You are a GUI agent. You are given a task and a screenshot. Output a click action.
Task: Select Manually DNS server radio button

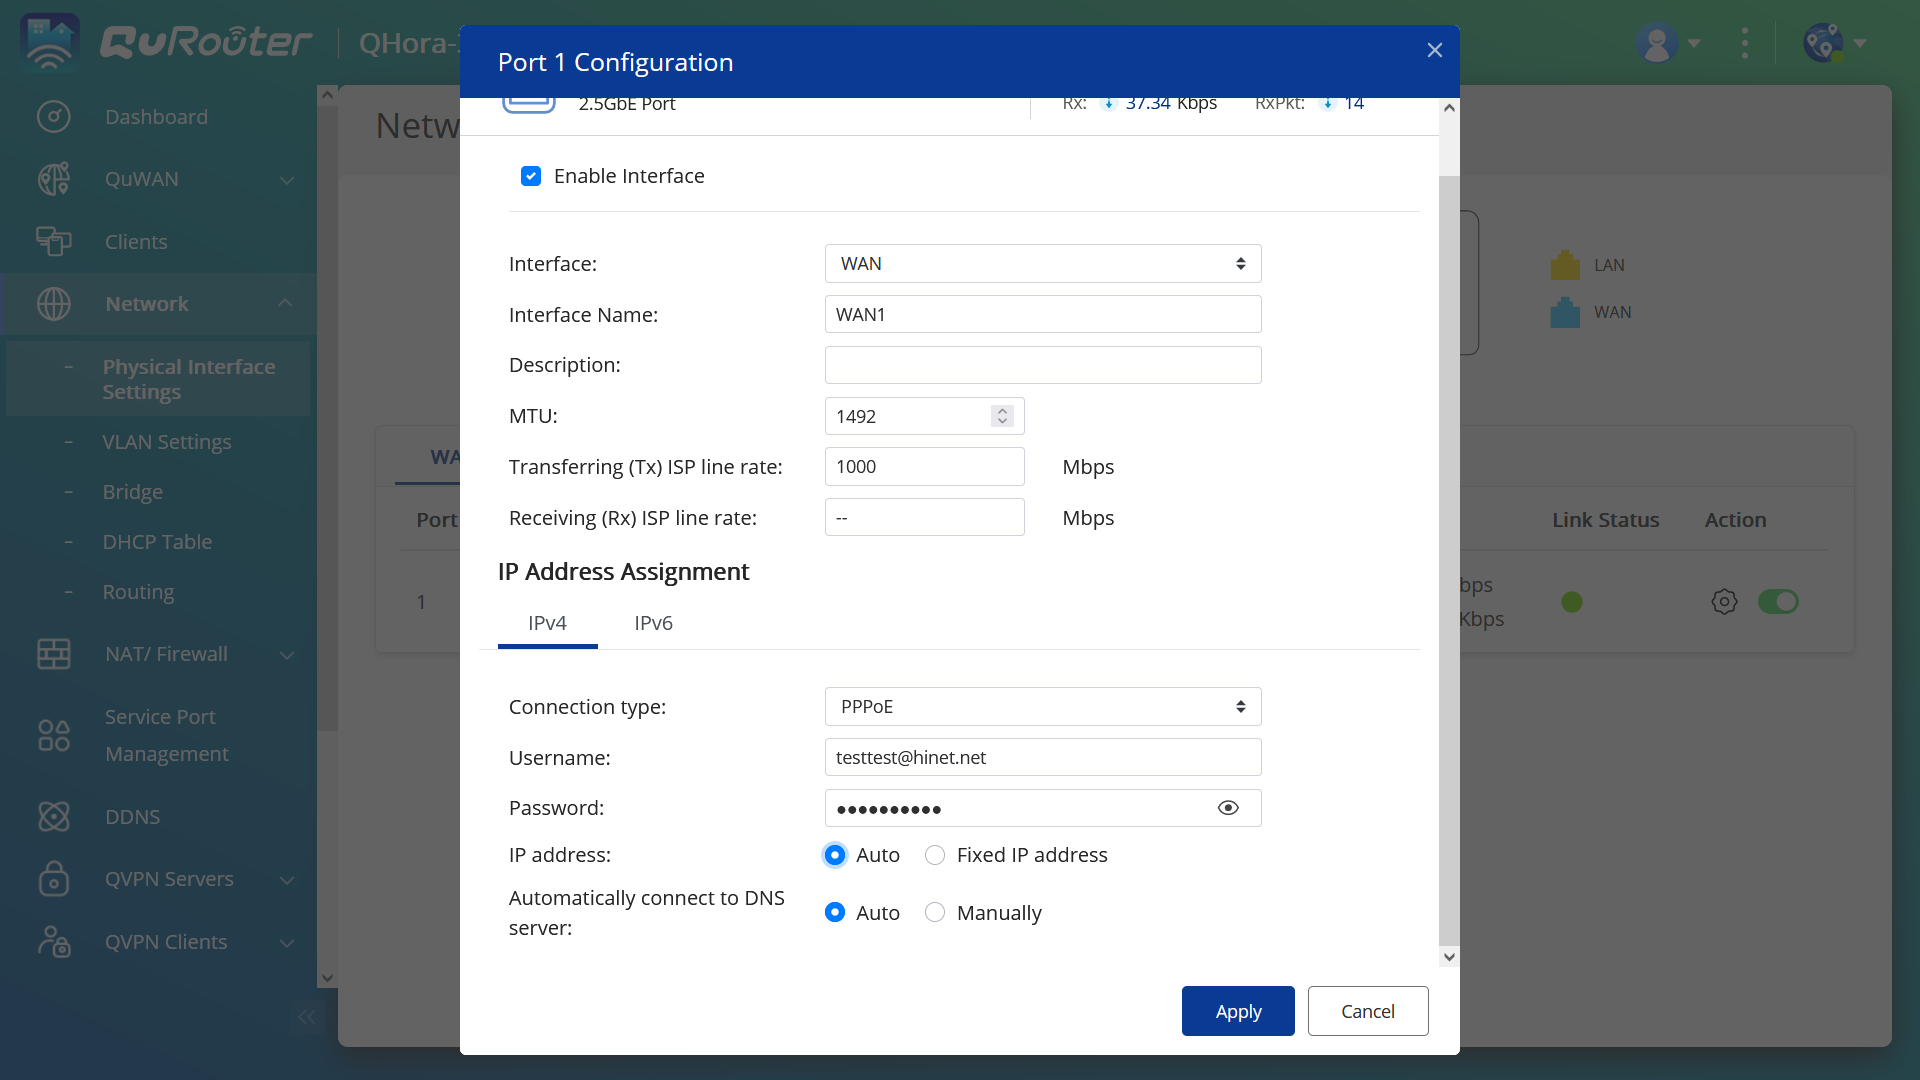pos(935,913)
